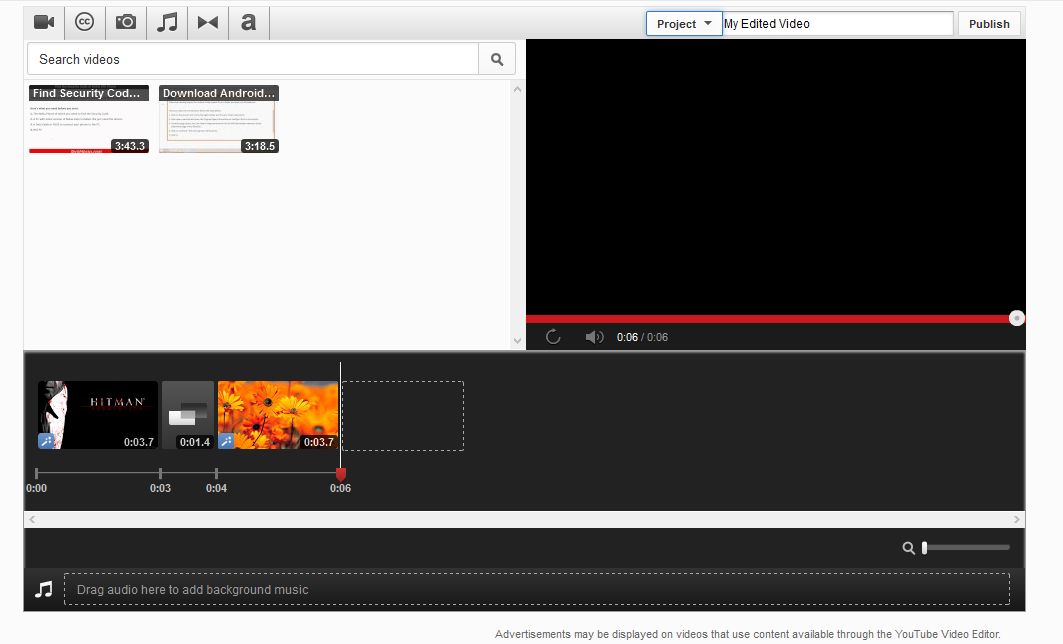Screen dimensions: 1063x644
Task: Open effects wand on flowers clip
Action: pos(226,441)
